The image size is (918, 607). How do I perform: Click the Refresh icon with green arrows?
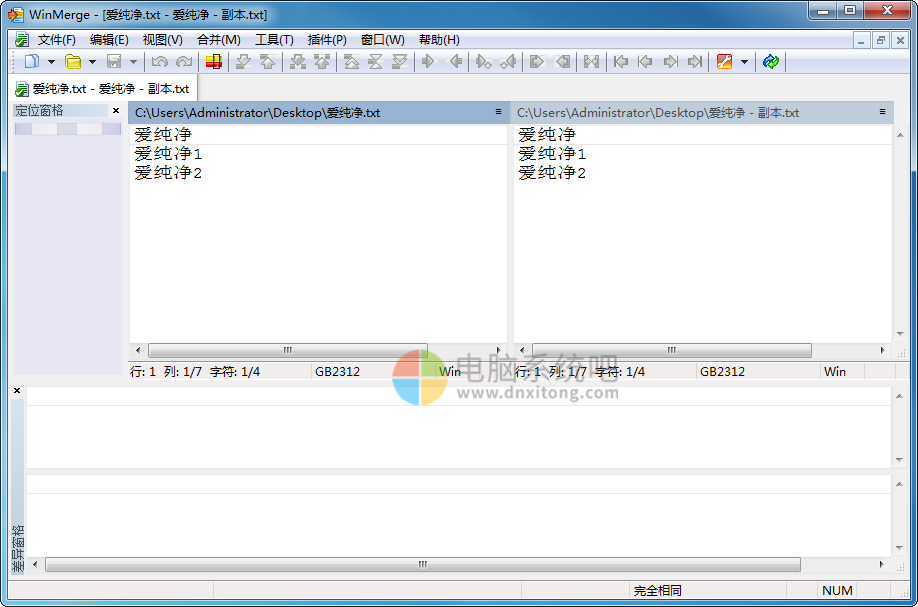[x=772, y=61]
